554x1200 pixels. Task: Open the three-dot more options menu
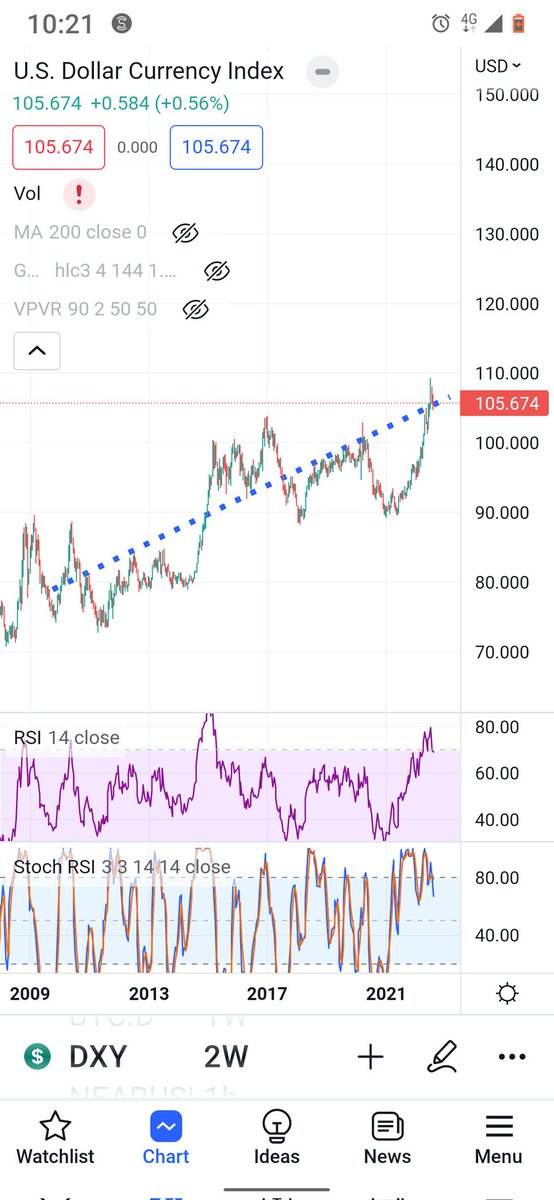(511, 1057)
